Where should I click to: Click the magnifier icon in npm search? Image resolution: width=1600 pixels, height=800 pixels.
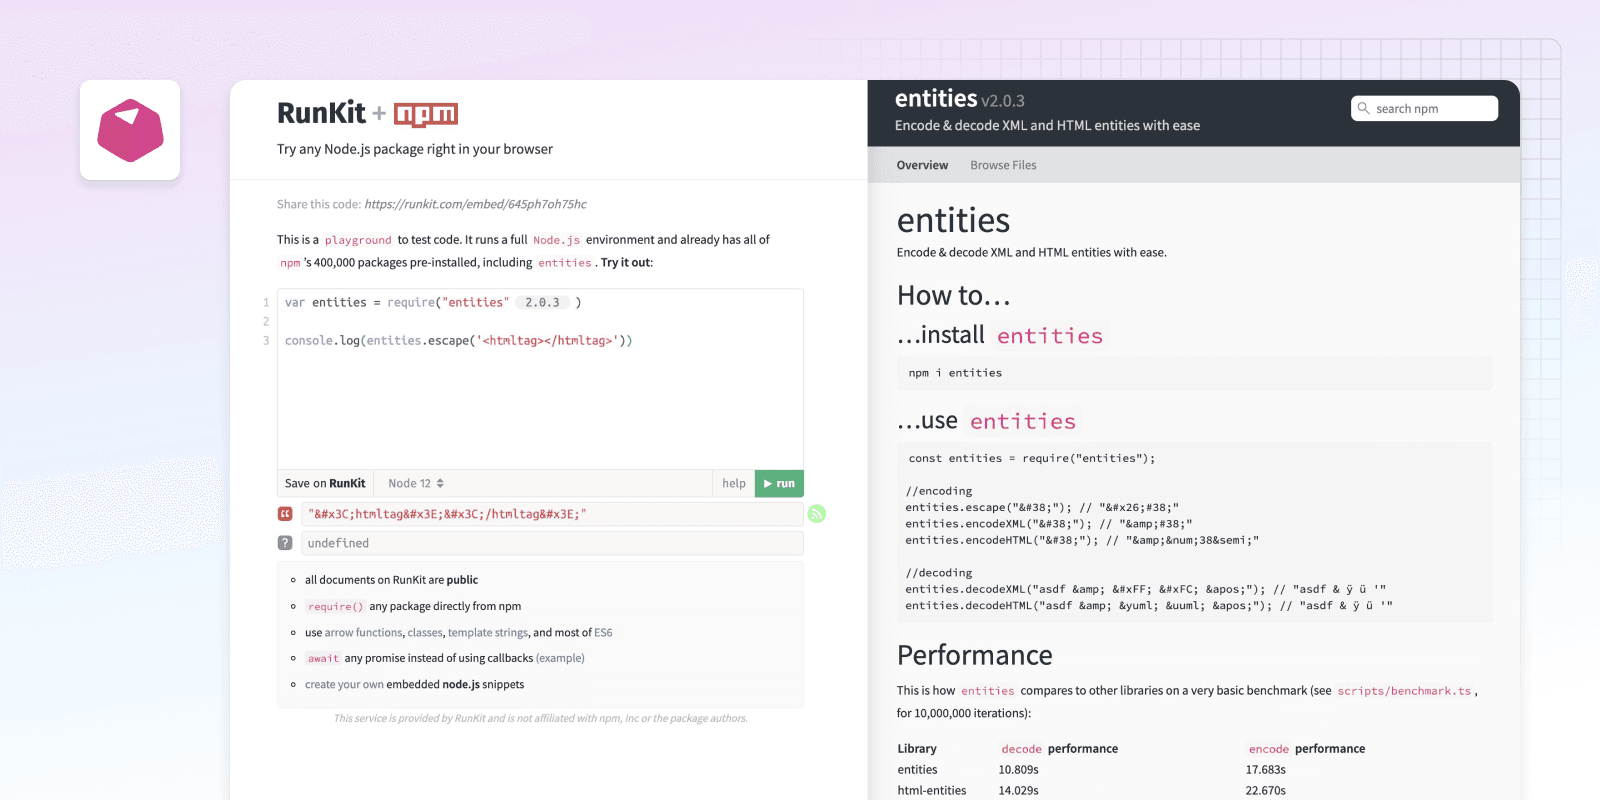click(x=1363, y=108)
